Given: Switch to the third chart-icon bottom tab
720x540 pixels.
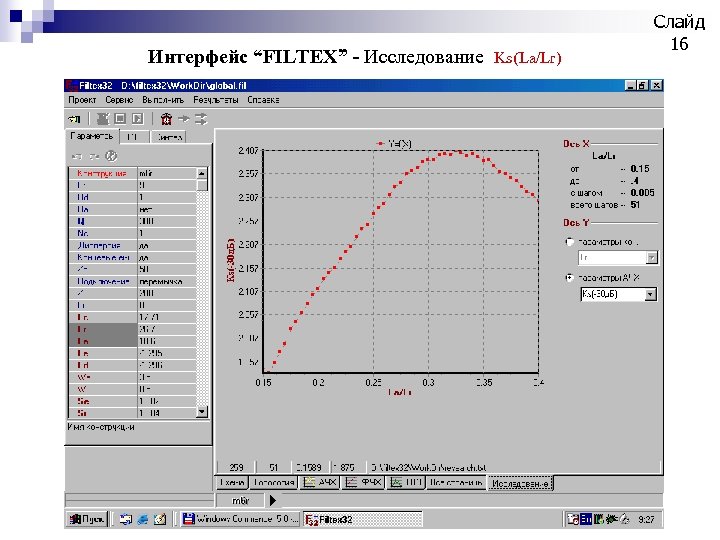Looking at the screenshot, I should coord(406,483).
